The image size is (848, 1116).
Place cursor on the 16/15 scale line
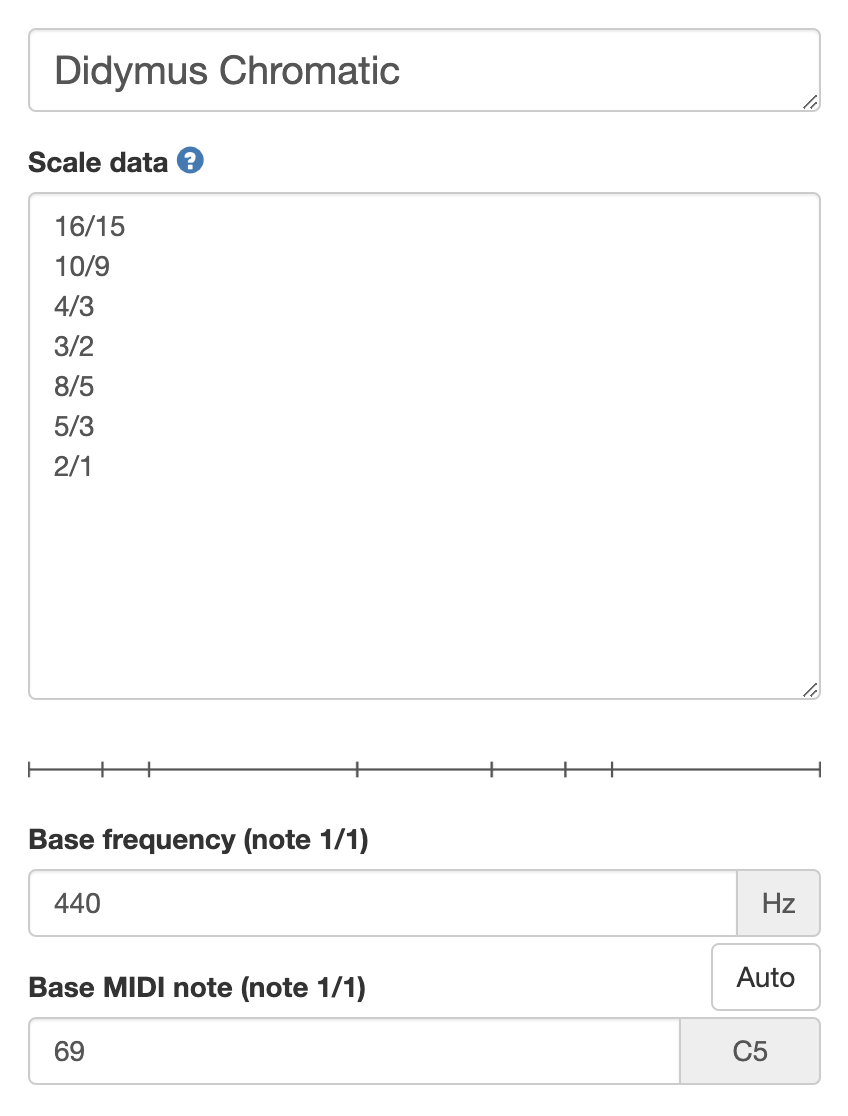(x=90, y=227)
